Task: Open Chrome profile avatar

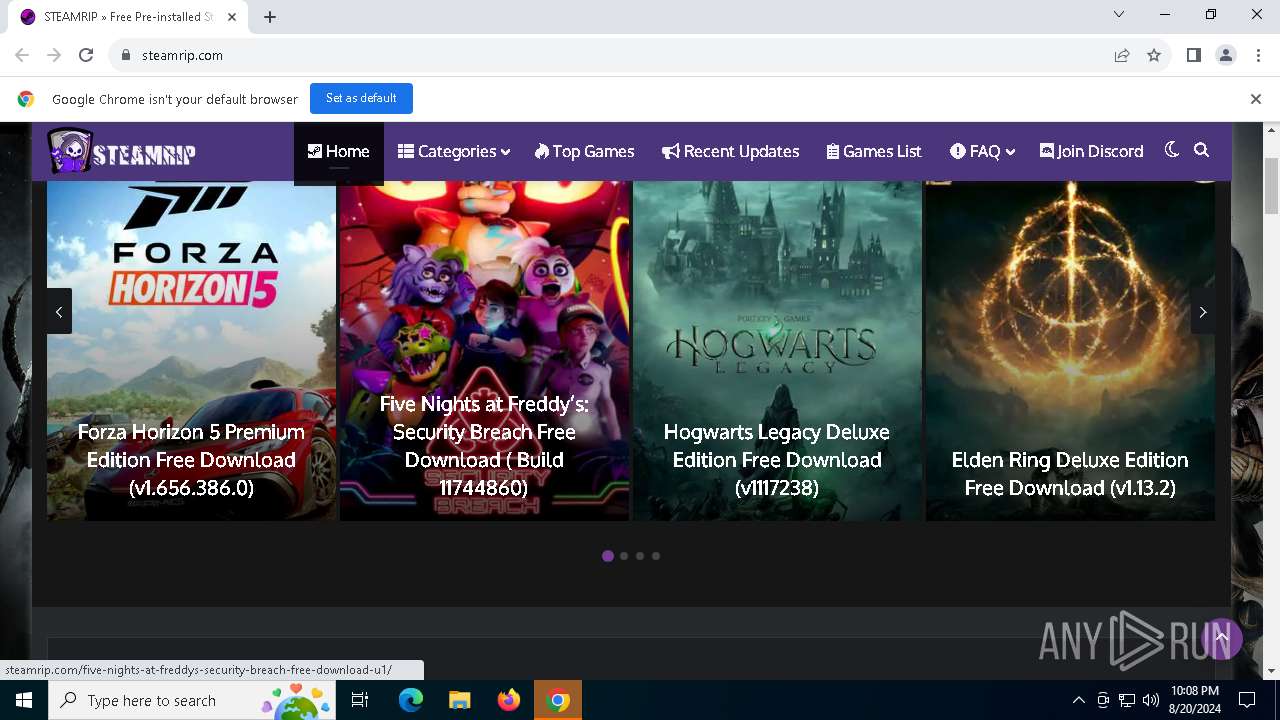Action: 1226,55
